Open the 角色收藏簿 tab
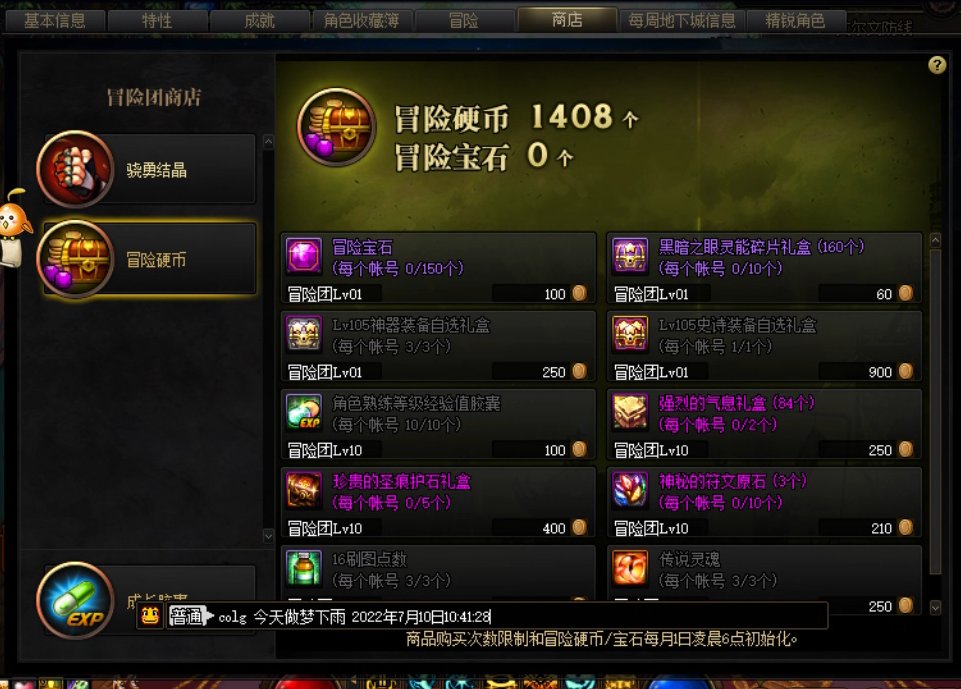Viewport: 961px width, 689px height. coord(362,21)
